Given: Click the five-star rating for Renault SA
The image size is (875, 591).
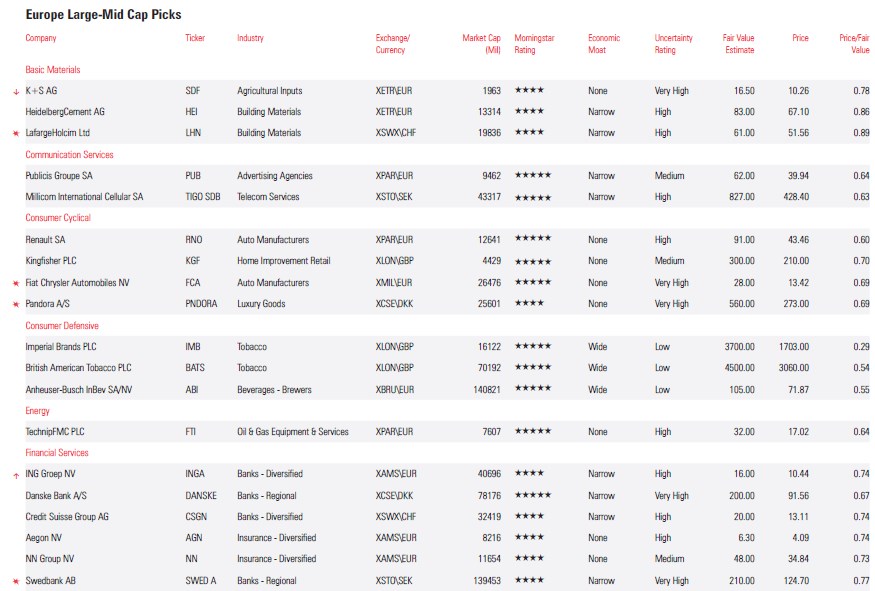Looking at the screenshot, I should click(x=532, y=240).
